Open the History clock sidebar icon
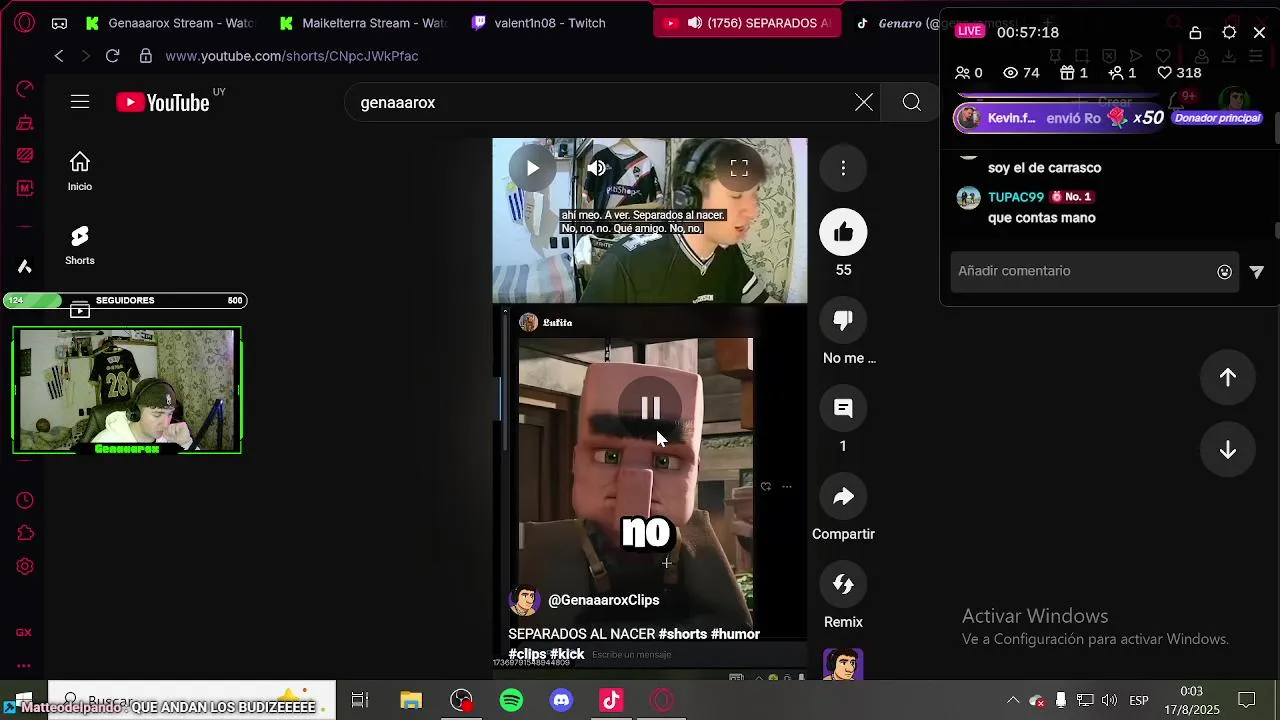 point(25,500)
